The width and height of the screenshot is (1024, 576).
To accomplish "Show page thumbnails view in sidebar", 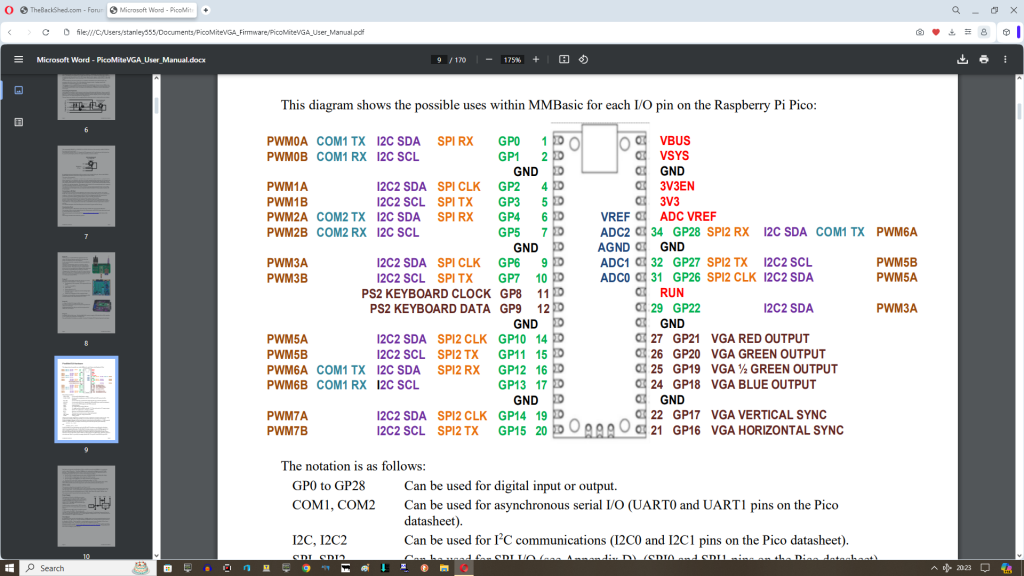I will point(18,90).
